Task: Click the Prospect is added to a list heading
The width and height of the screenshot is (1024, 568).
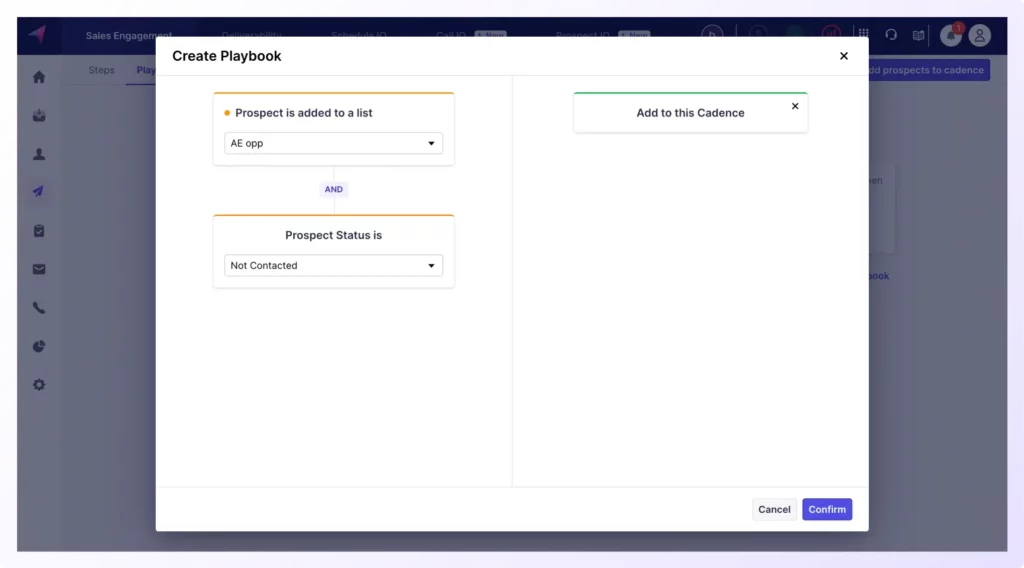Action: [x=304, y=113]
